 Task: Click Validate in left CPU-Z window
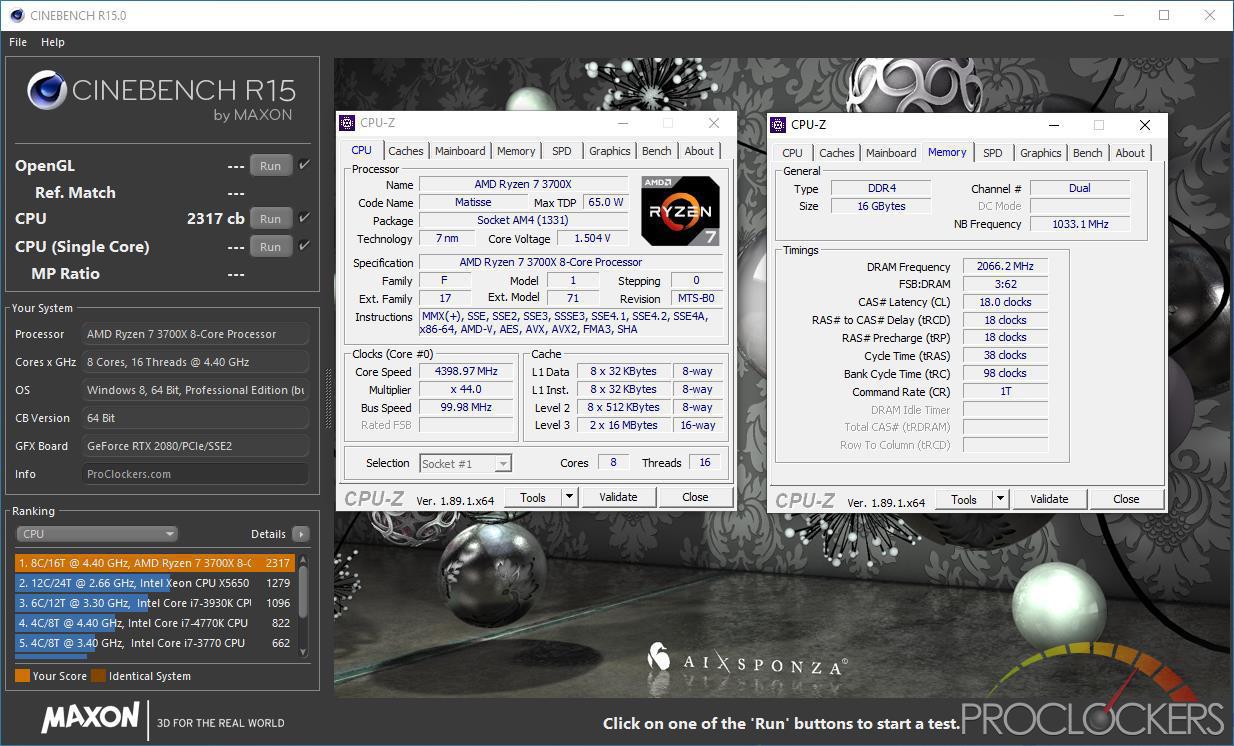pyautogui.click(x=618, y=497)
